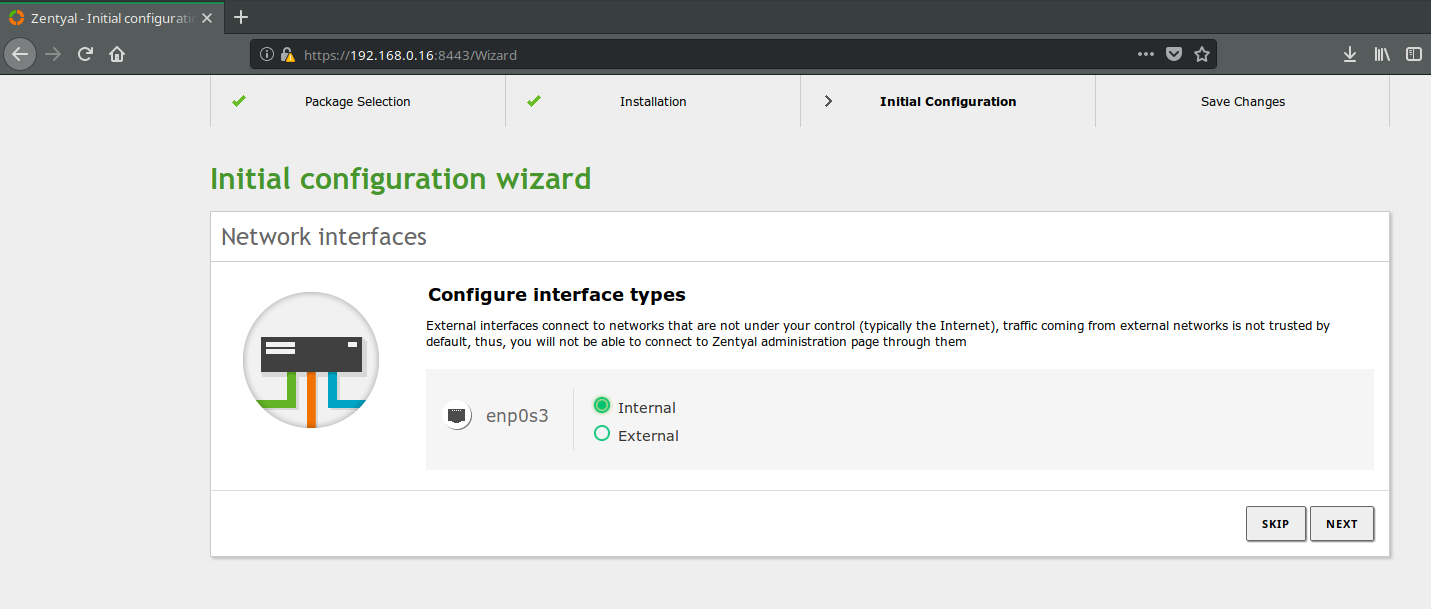View site security lock information
The image size is (1431, 609).
[x=287, y=55]
